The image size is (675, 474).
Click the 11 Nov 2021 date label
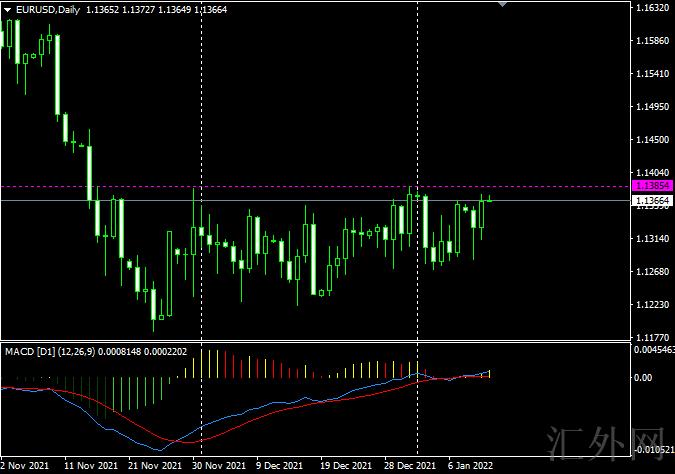click(89, 466)
